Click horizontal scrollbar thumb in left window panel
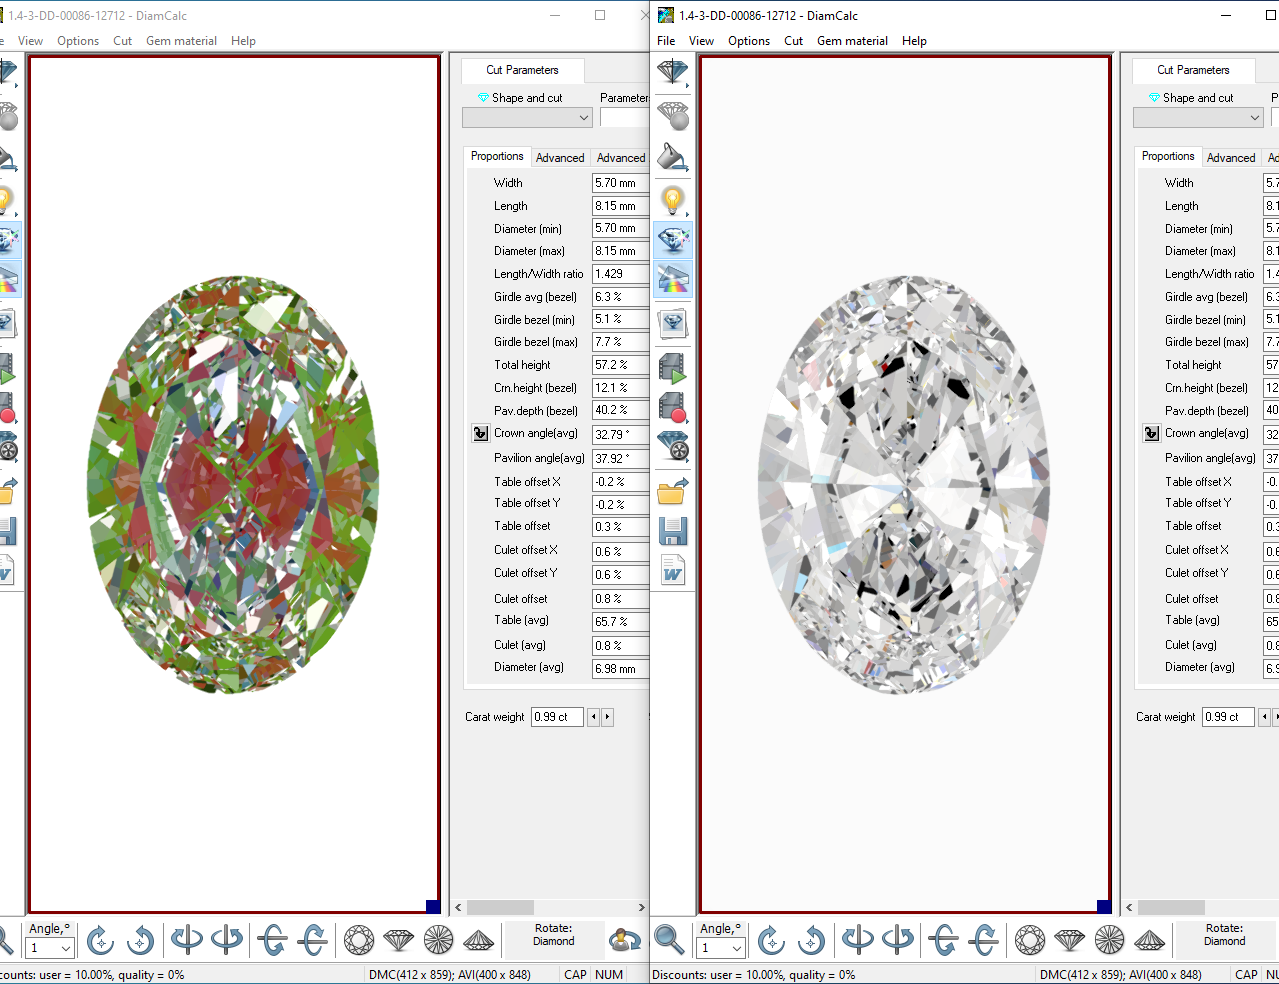Image resolution: width=1279 pixels, height=984 pixels. point(500,907)
